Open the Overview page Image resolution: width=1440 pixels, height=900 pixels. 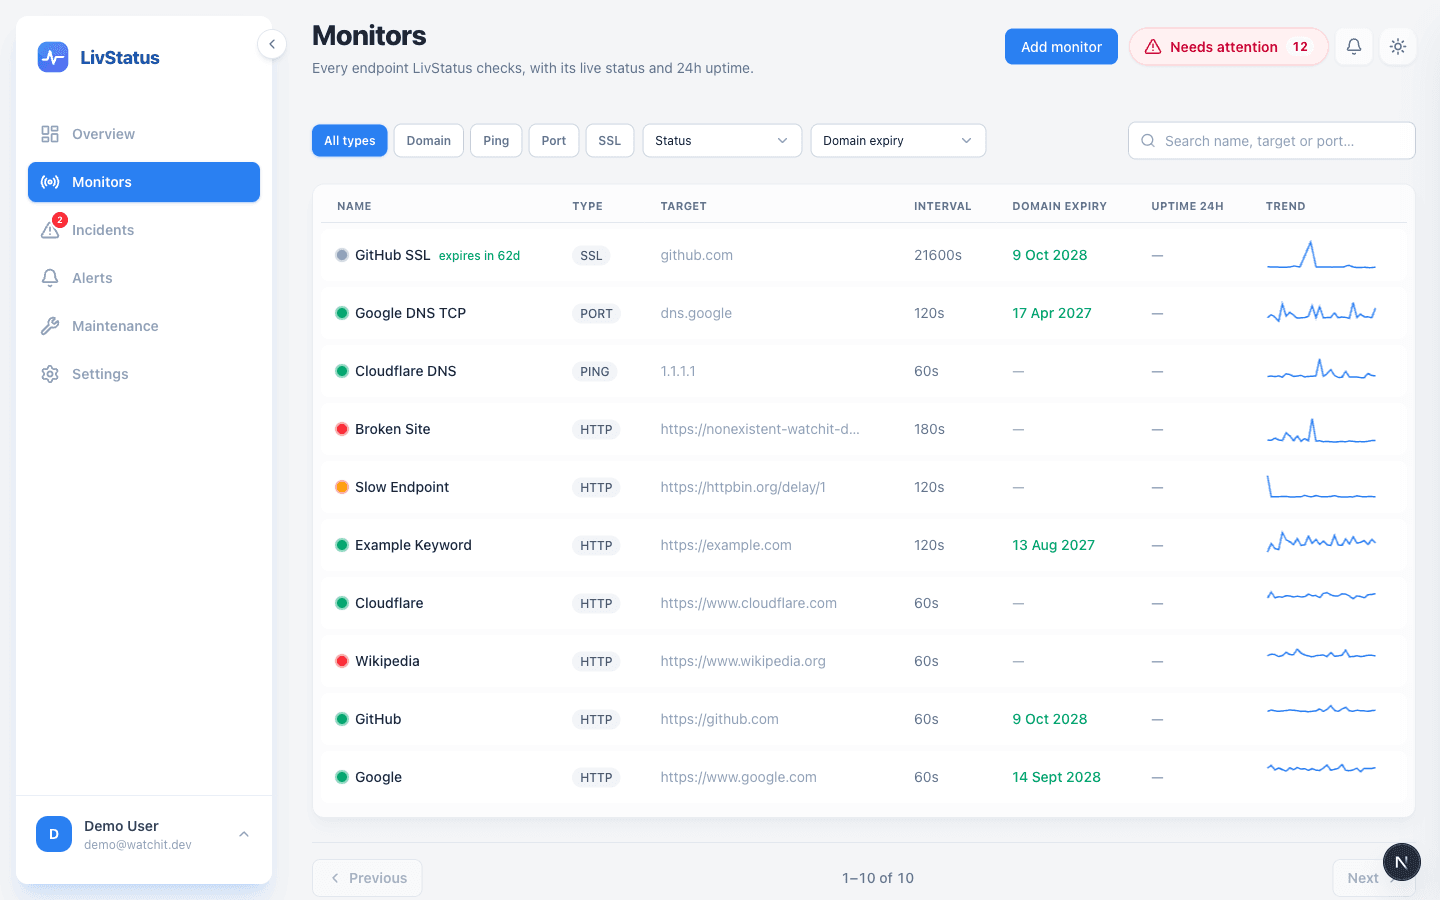pos(144,134)
